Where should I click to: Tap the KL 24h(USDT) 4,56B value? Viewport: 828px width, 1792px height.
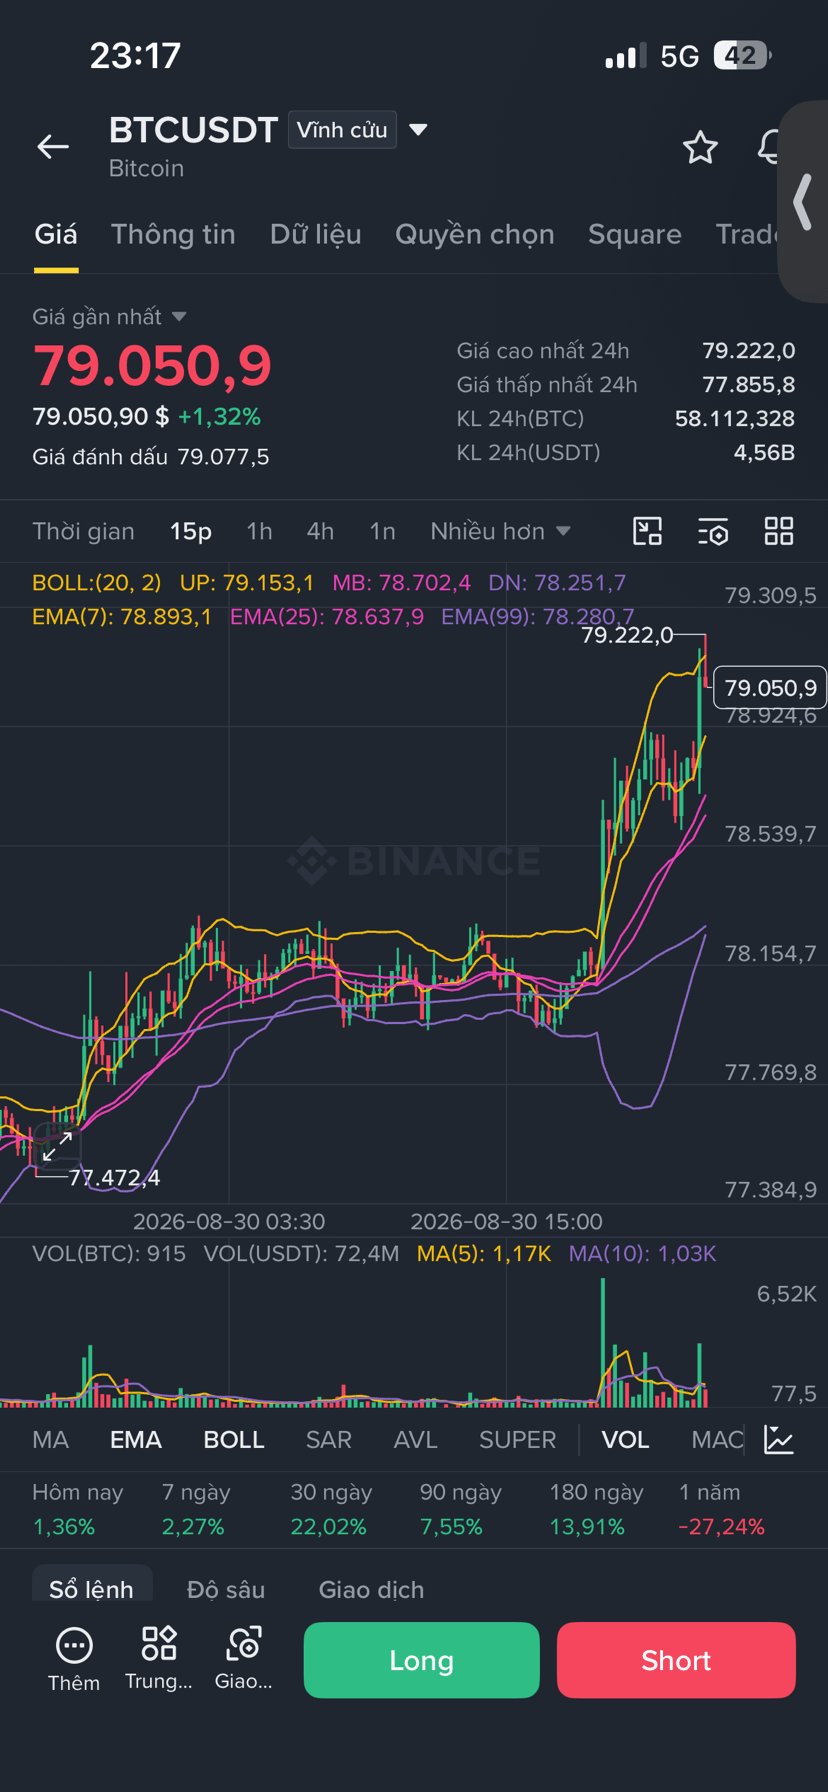pyautogui.click(x=764, y=453)
